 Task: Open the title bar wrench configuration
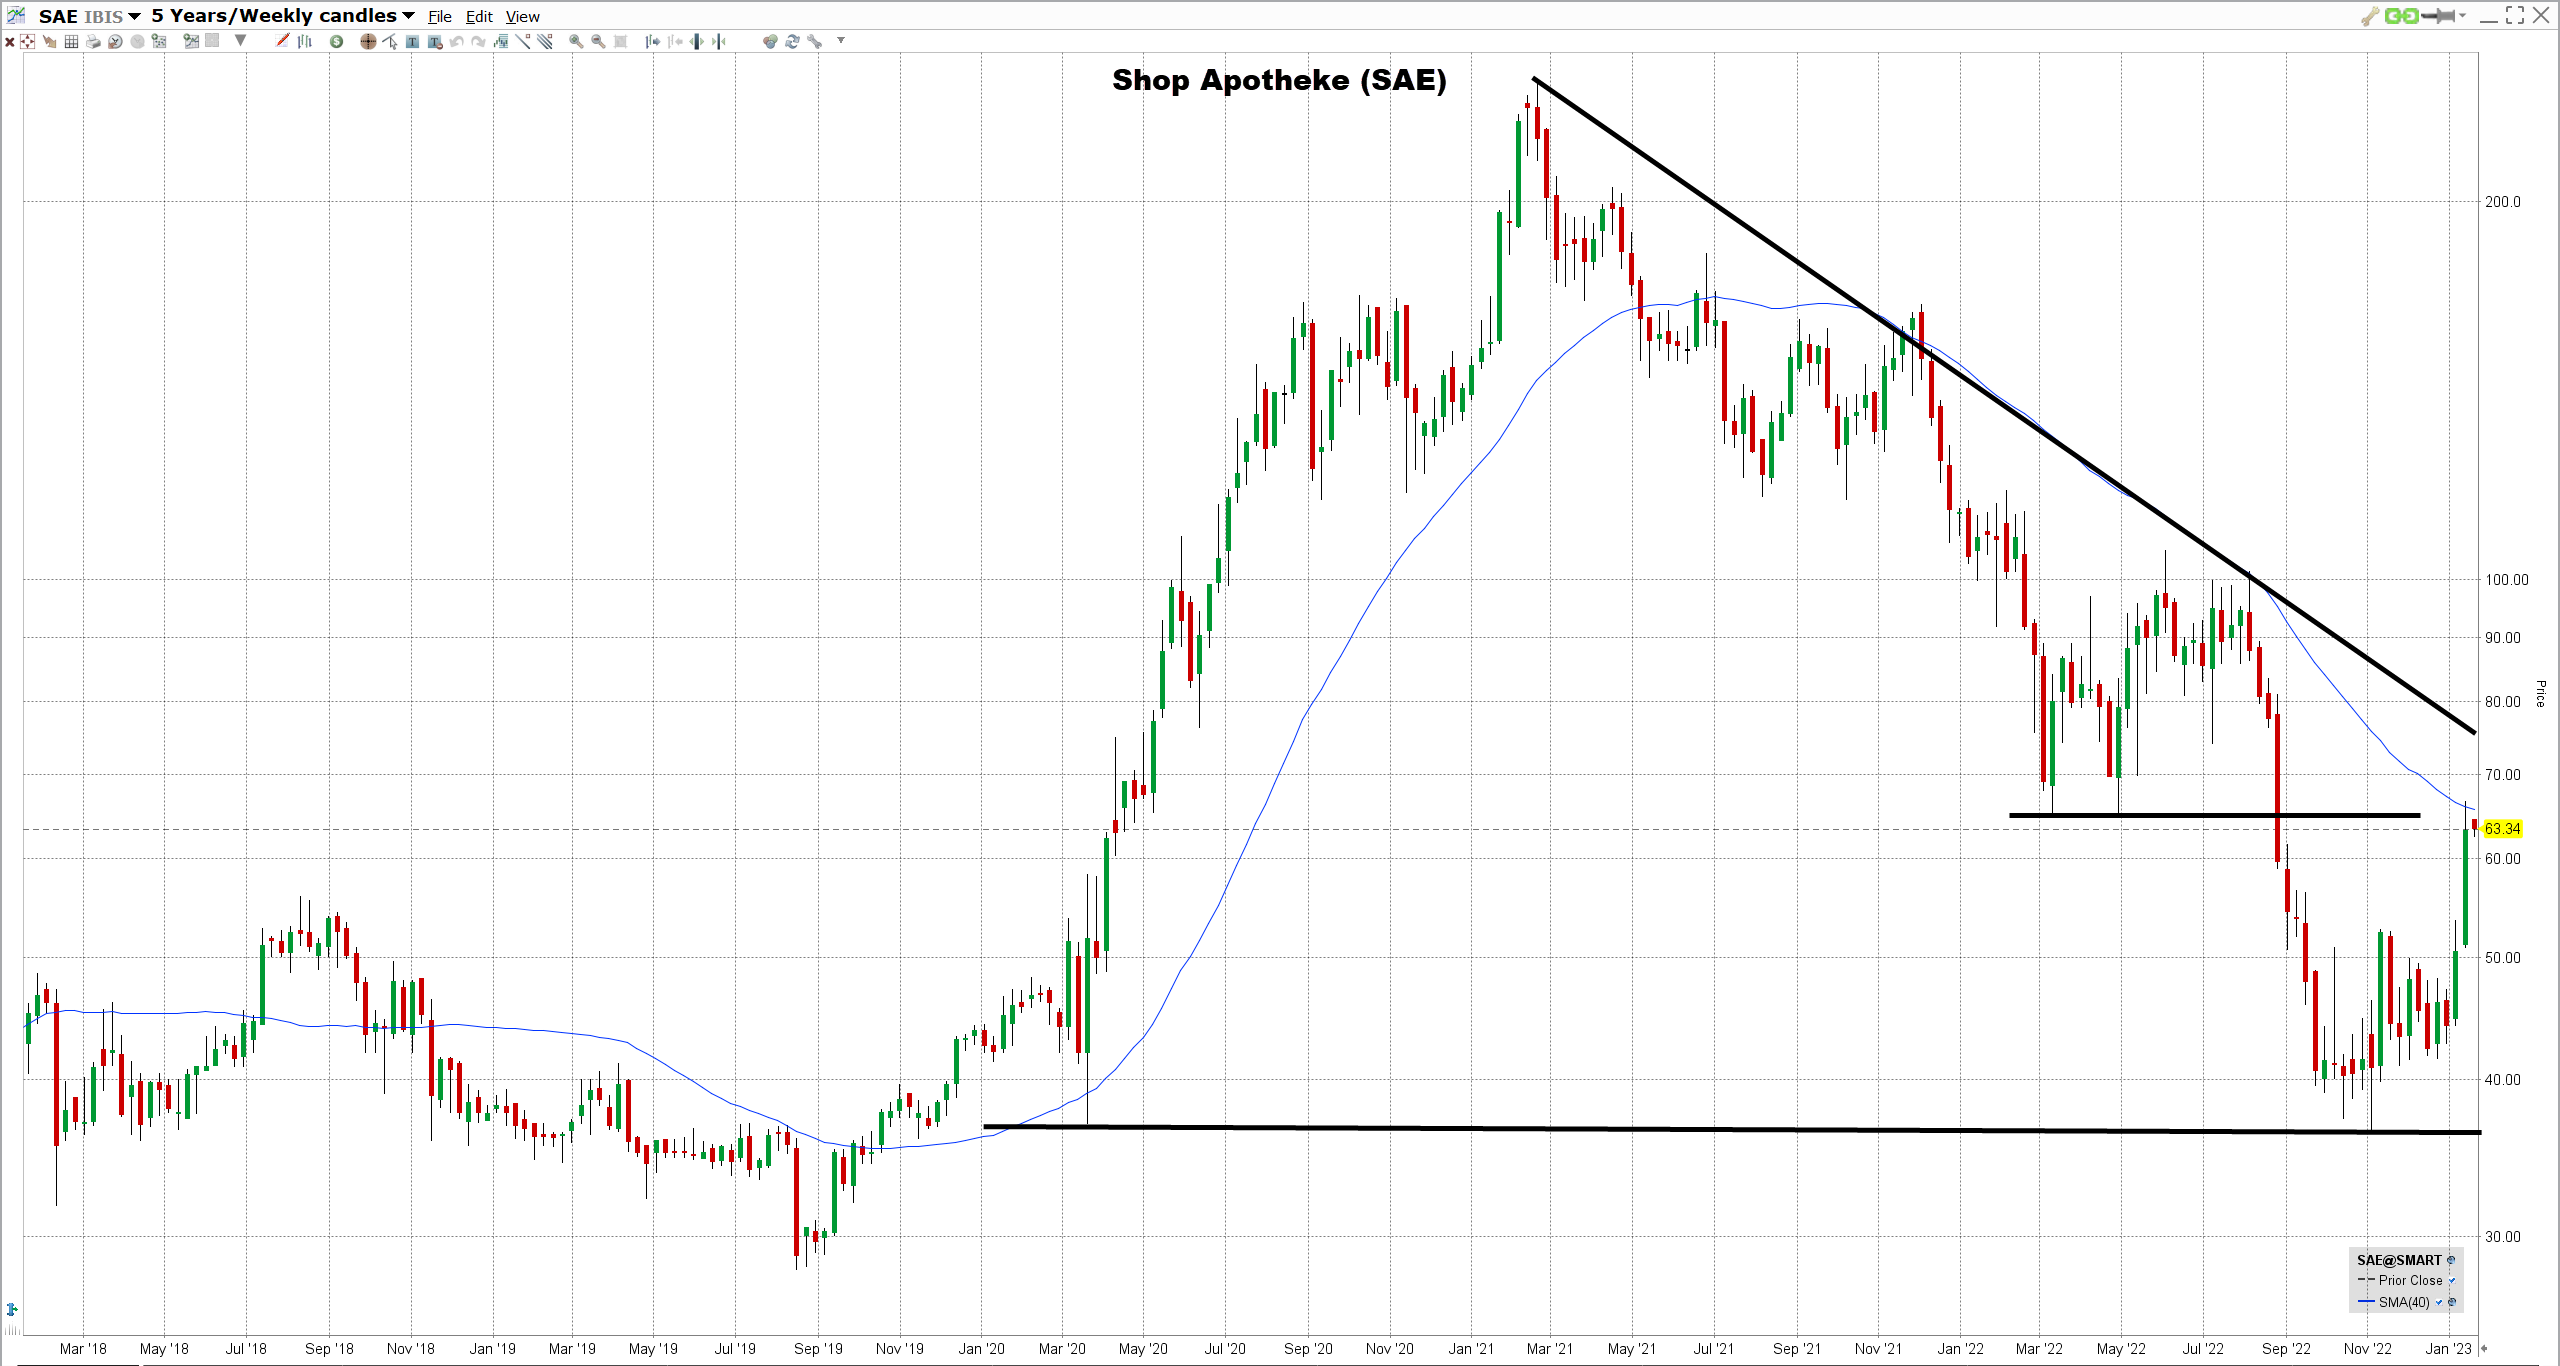click(x=2370, y=16)
